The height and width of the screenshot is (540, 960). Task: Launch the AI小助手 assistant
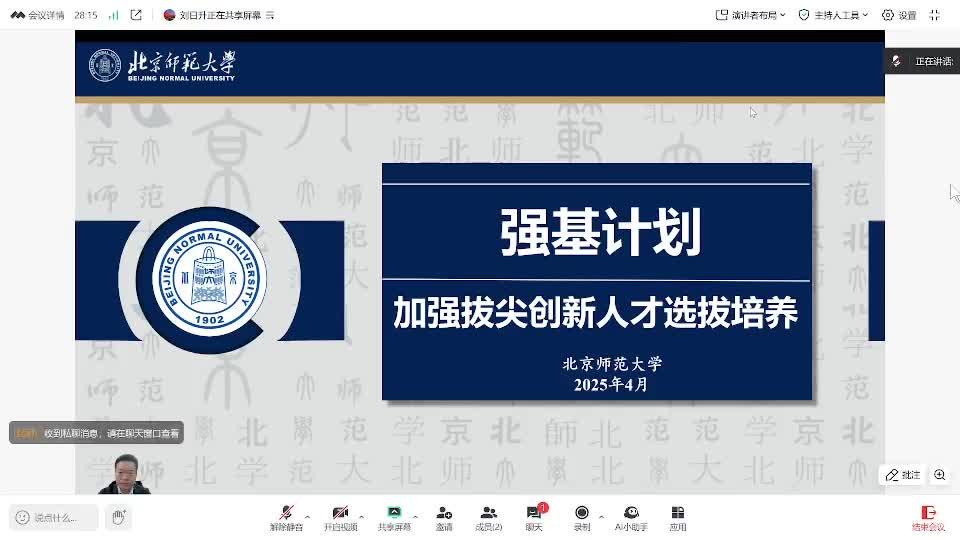[631, 518]
